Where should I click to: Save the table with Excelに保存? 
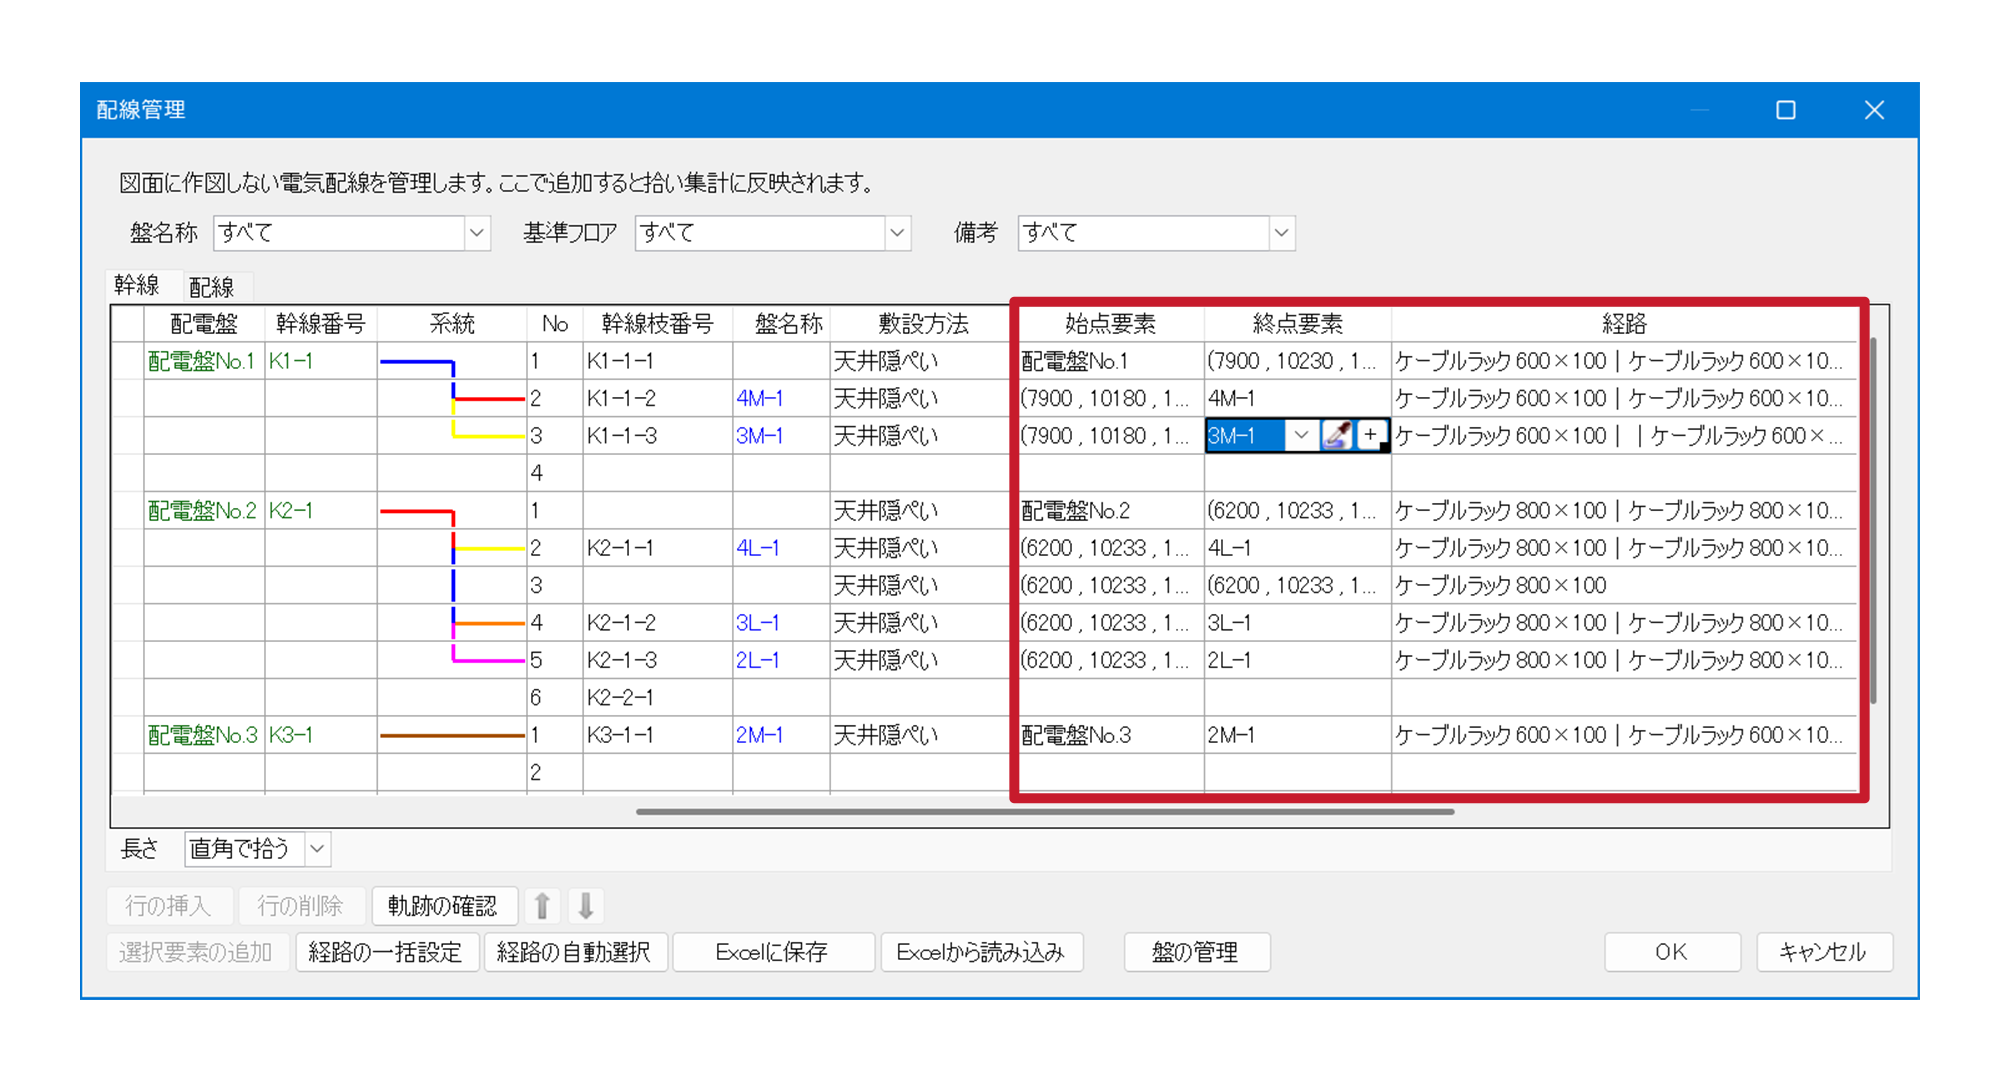[773, 951]
